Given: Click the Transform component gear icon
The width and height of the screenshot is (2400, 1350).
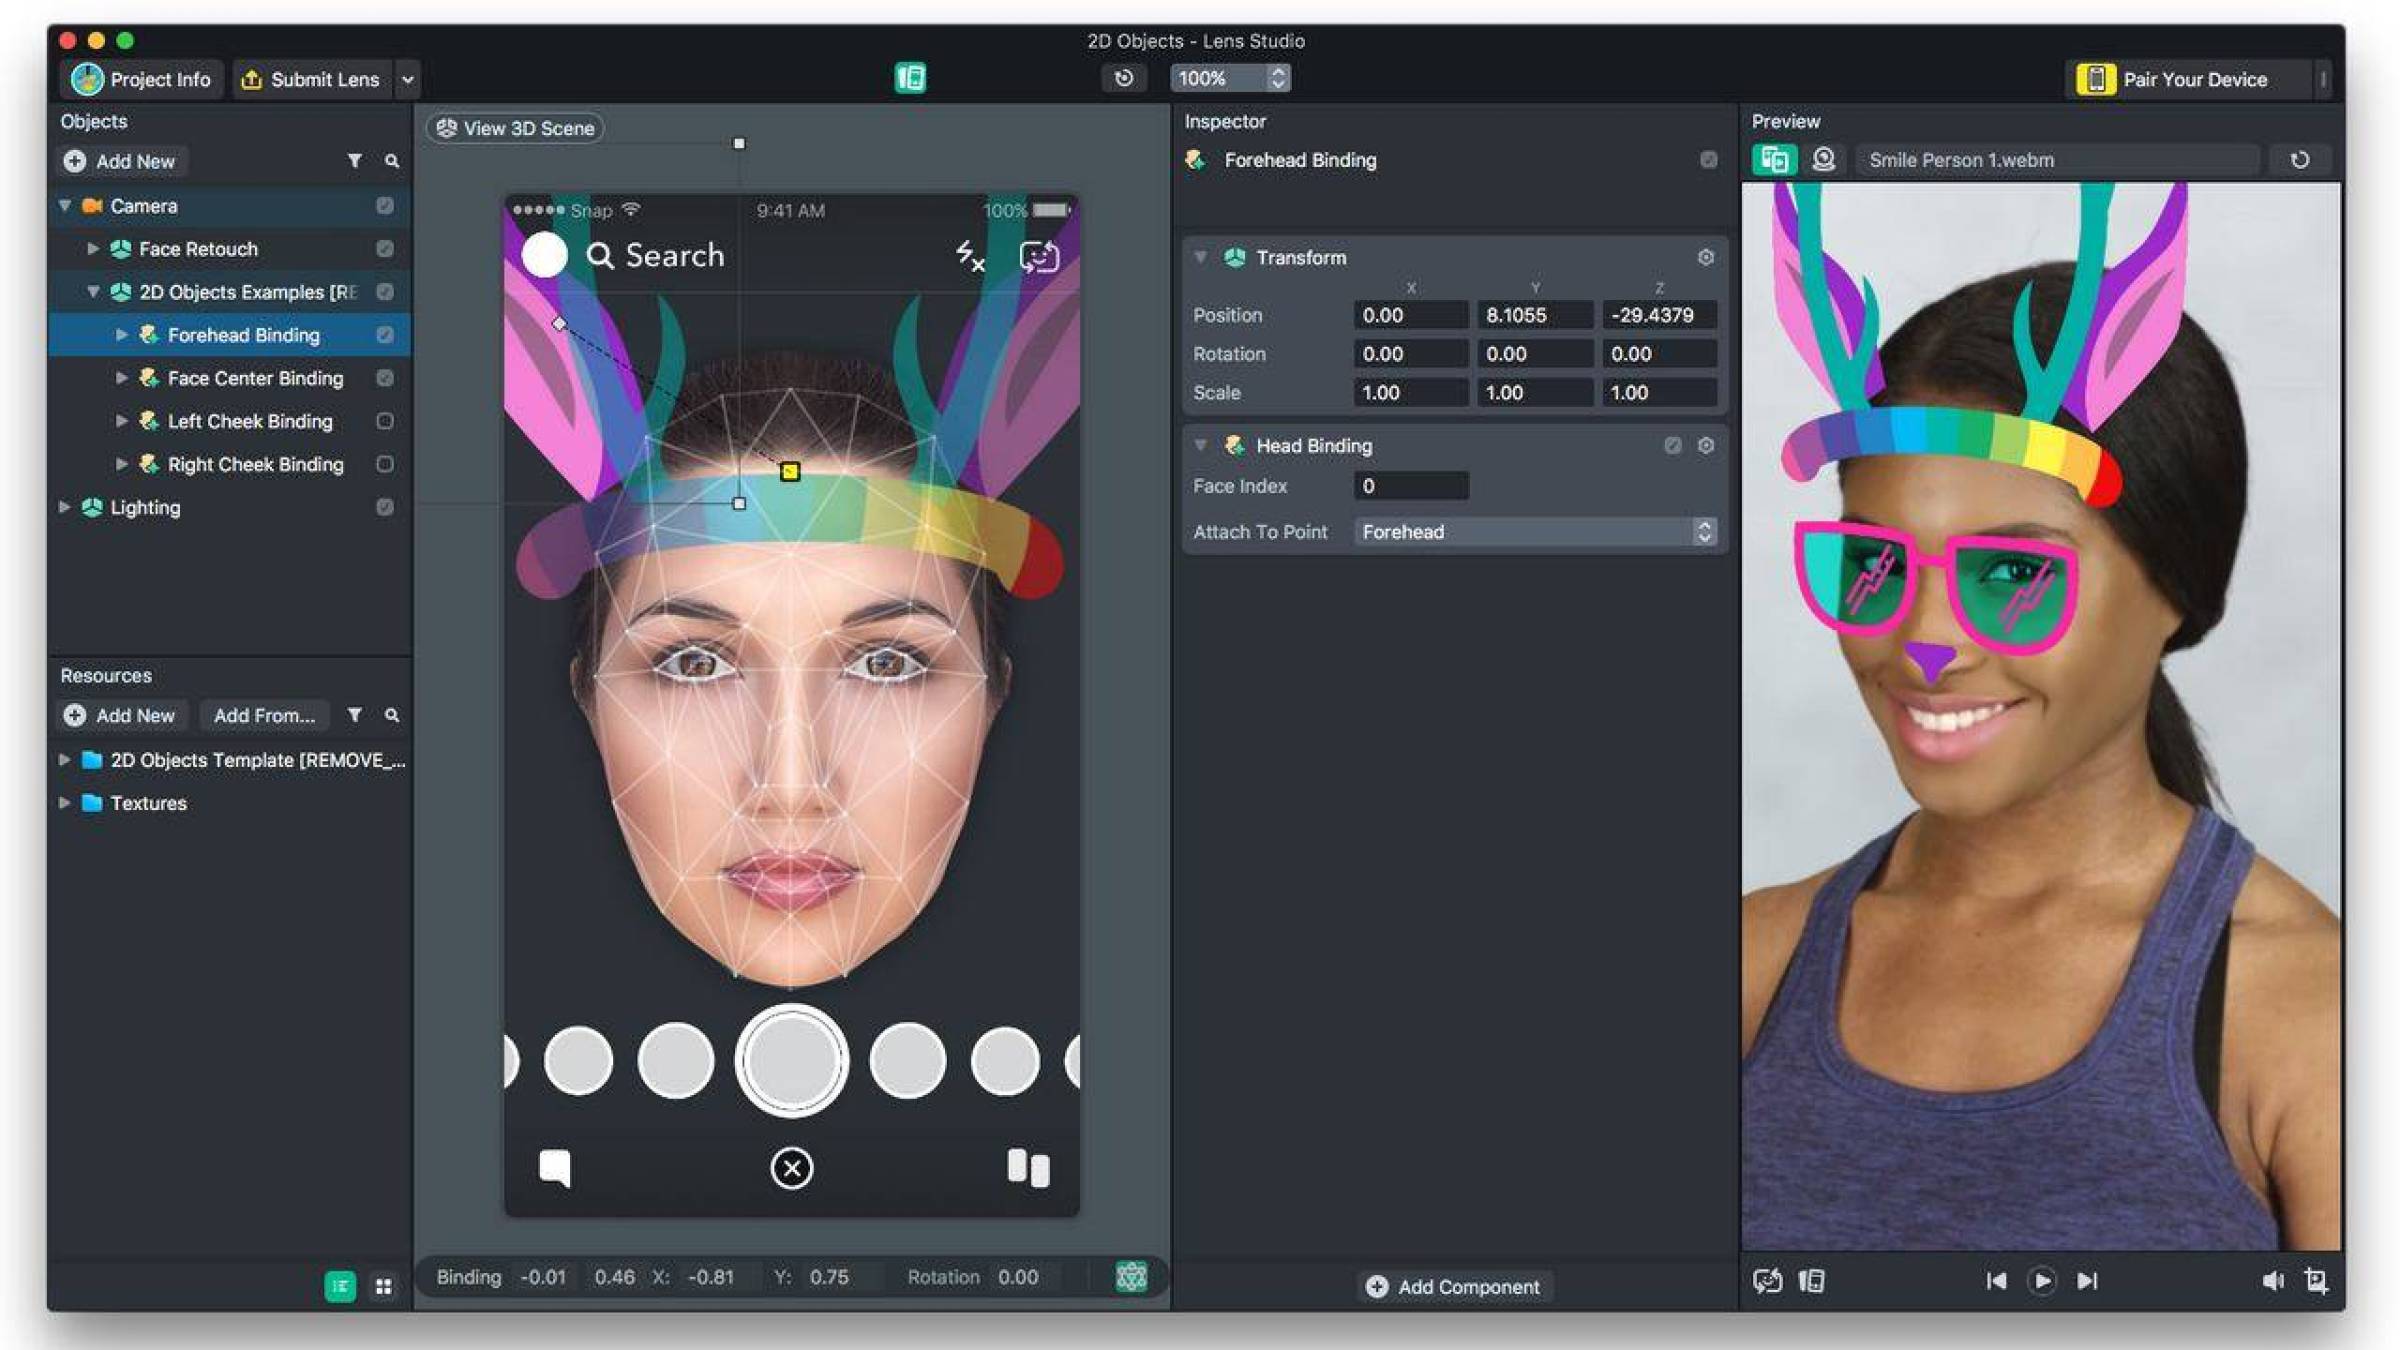Looking at the screenshot, I should (1705, 258).
